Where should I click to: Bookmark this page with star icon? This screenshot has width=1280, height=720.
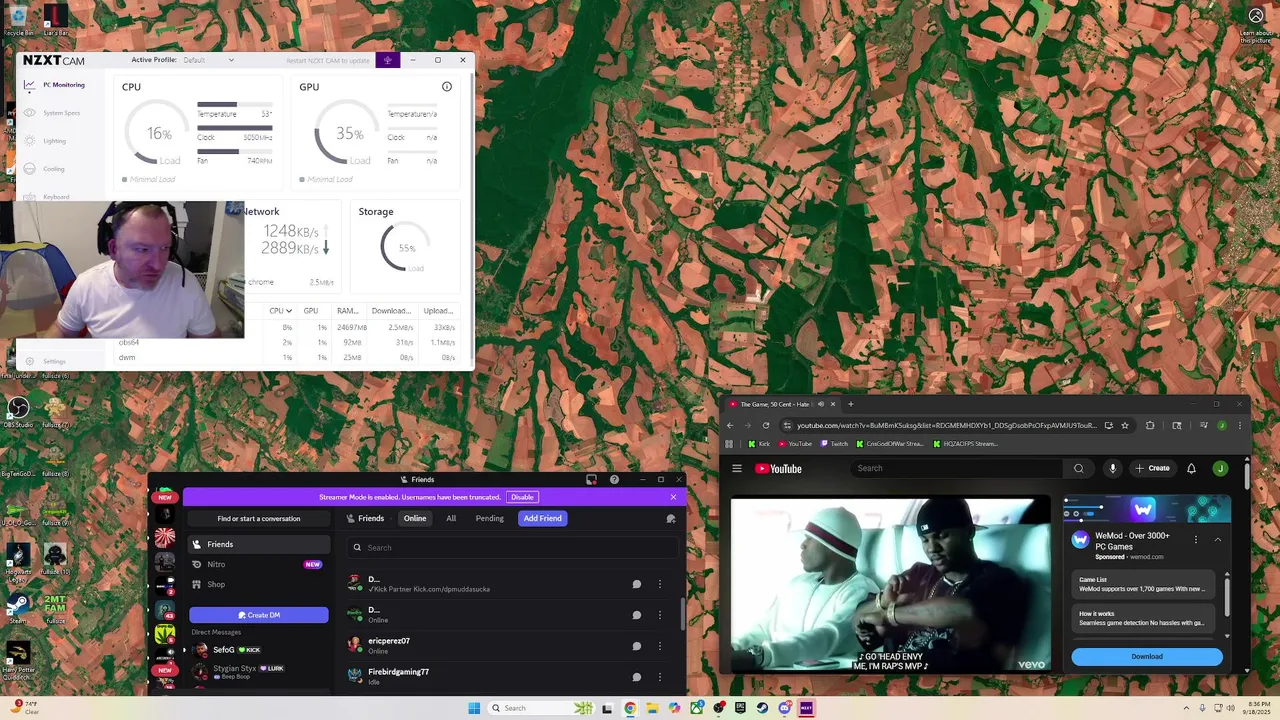1125,425
